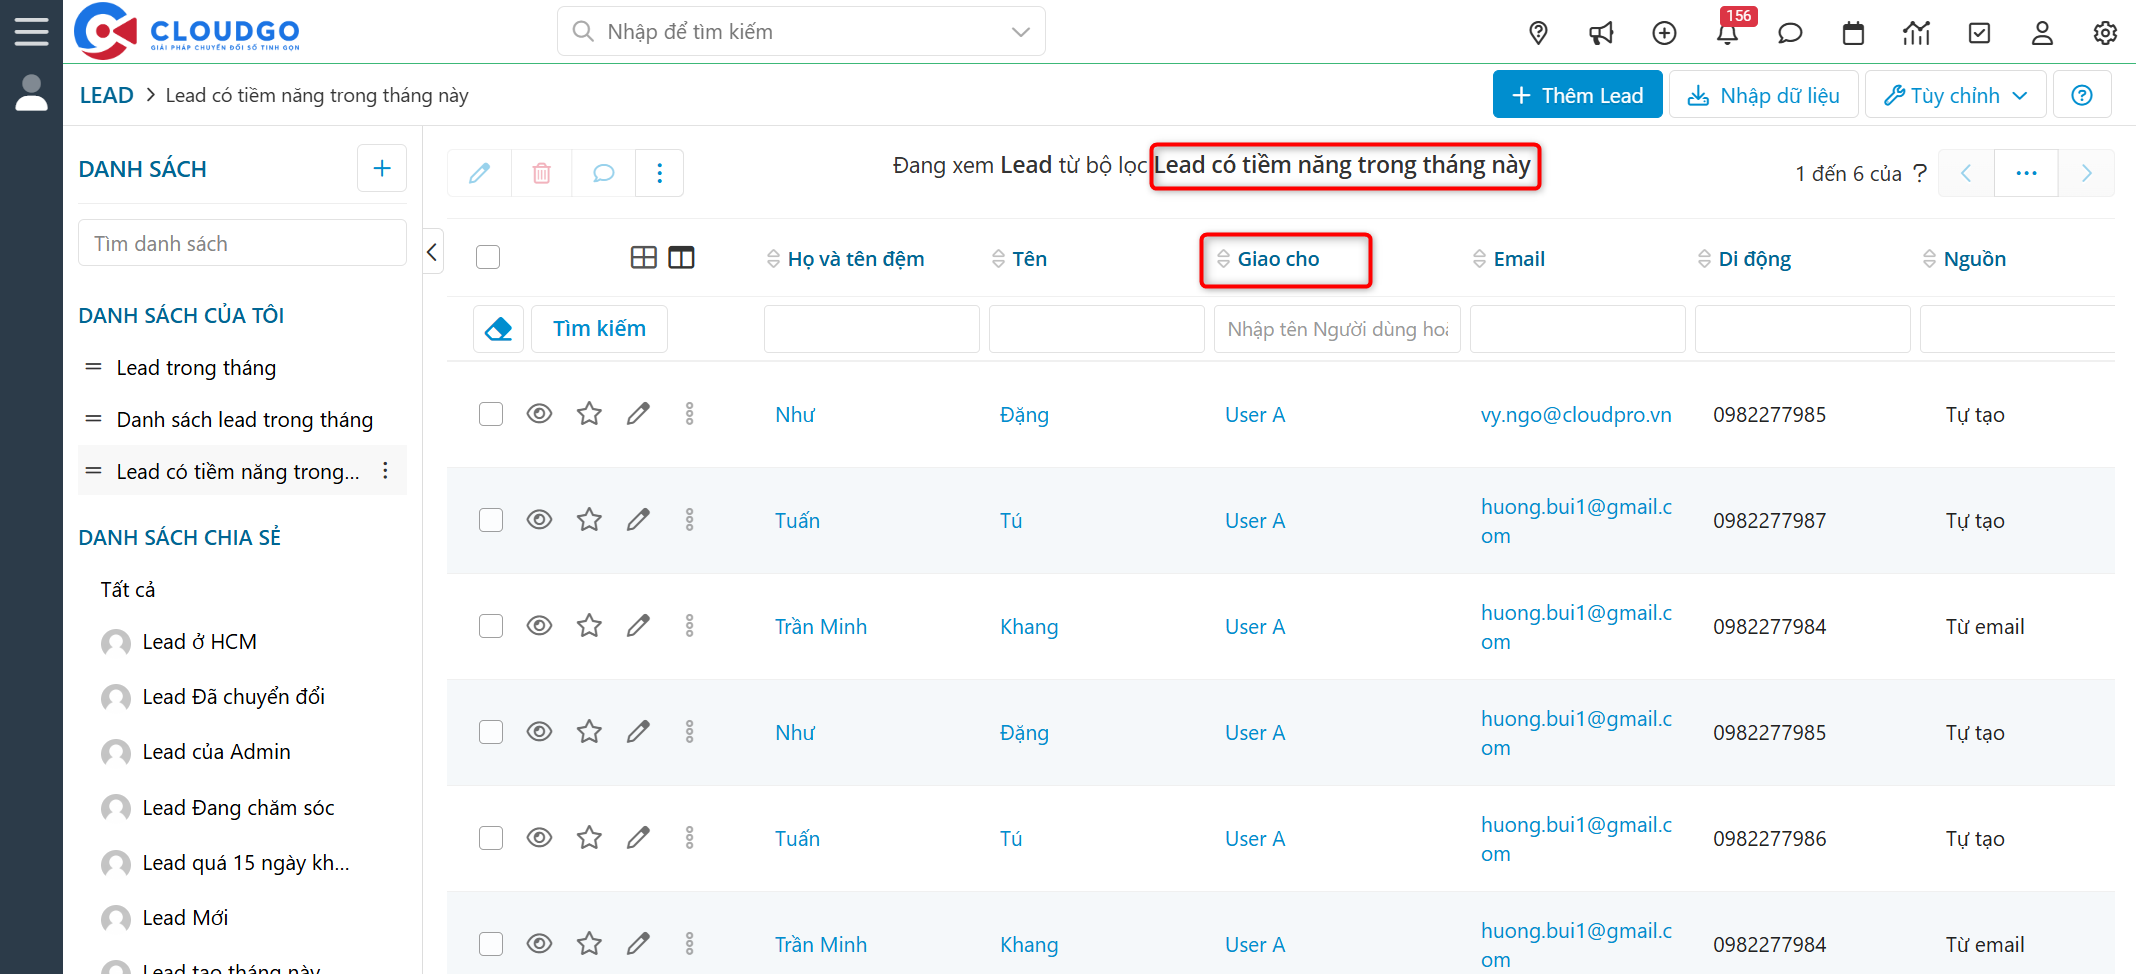Open the hamburger main menu
The height and width of the screenshot is (974, 2136).
[x=31, y=32]
